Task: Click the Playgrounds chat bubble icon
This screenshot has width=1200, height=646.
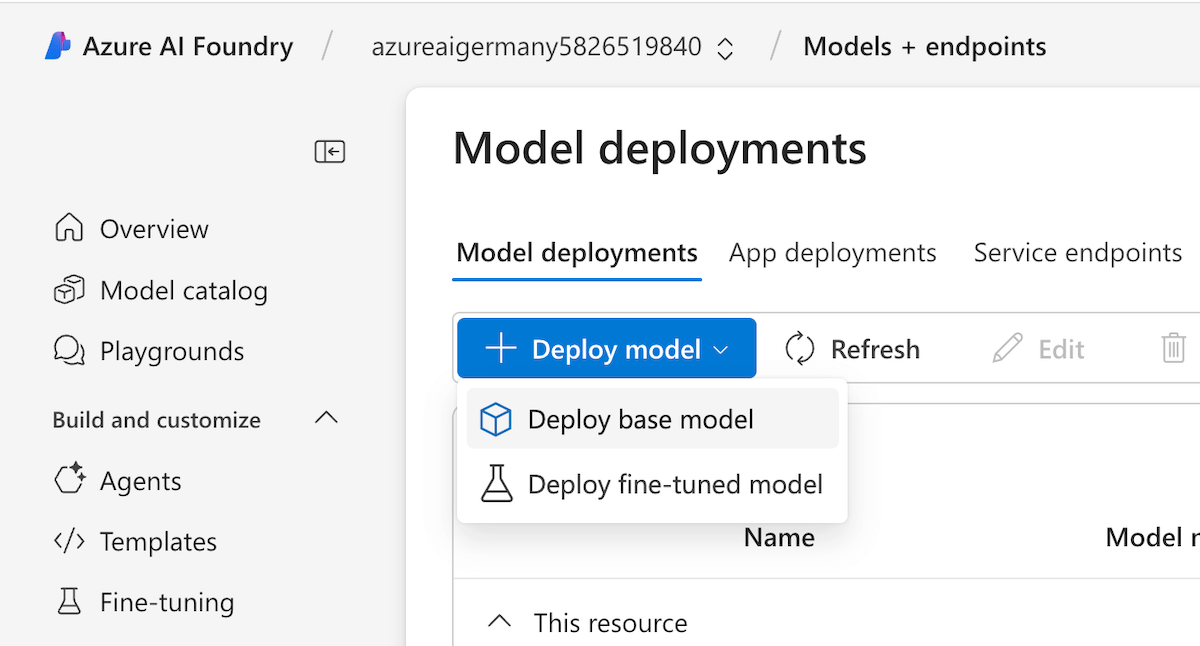Action: click(68, 351)
